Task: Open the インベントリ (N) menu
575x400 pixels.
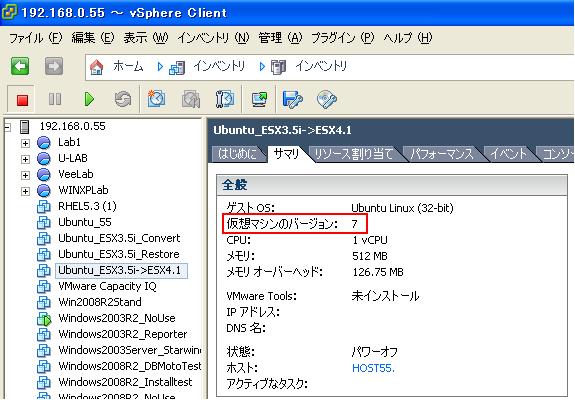Action: click(213, 38)
